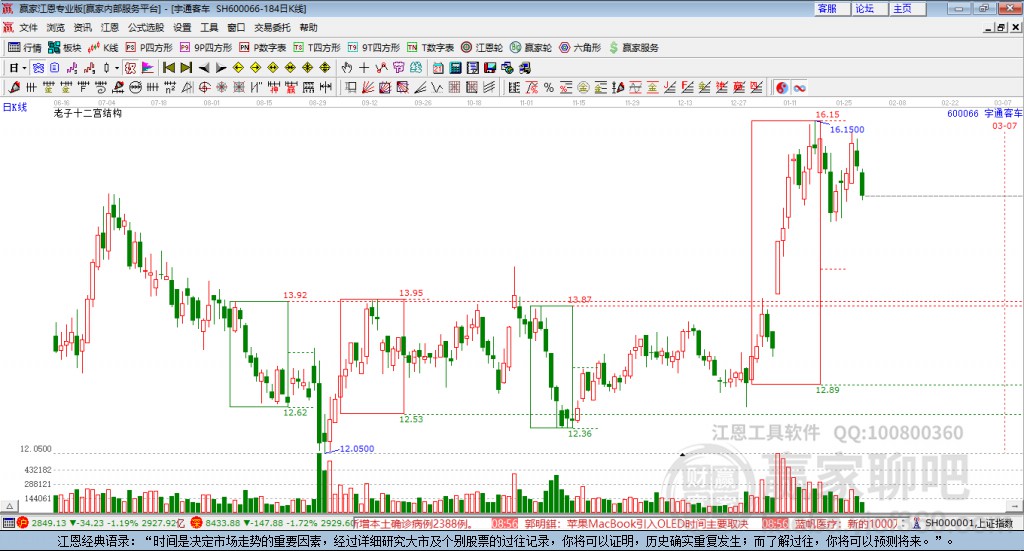Viewport: 1024px width, 551px height.
Task: Open the 六角形 hexagon tool
Action: [580, 48]
